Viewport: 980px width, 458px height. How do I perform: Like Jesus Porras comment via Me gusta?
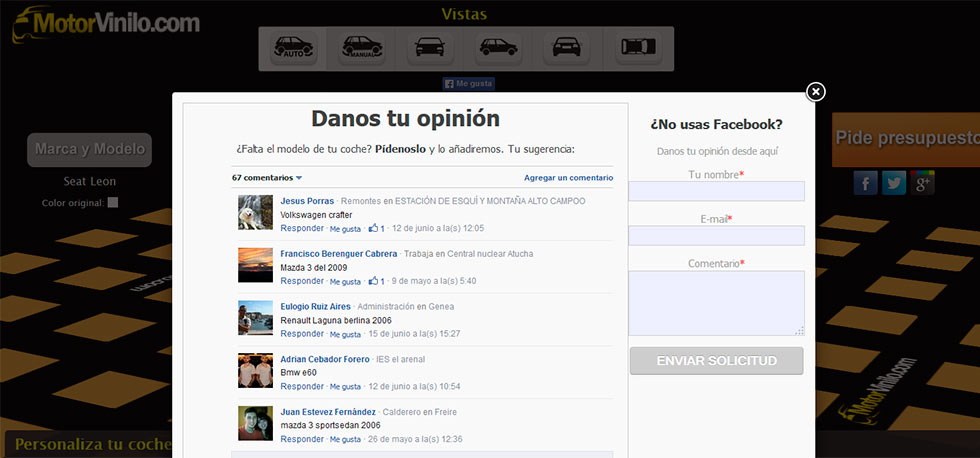(345, 229)
